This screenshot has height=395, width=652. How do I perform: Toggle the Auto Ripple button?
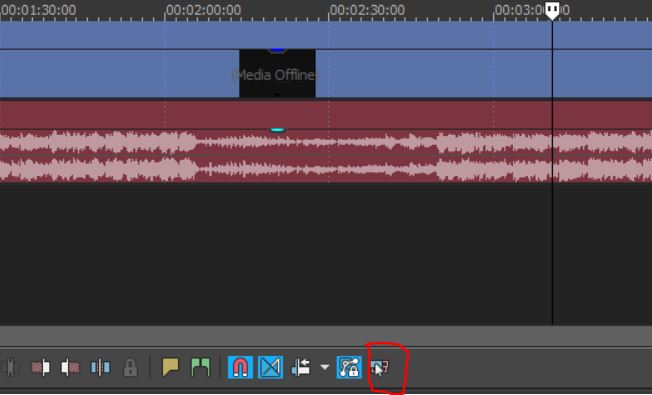[x=301, y=368]
